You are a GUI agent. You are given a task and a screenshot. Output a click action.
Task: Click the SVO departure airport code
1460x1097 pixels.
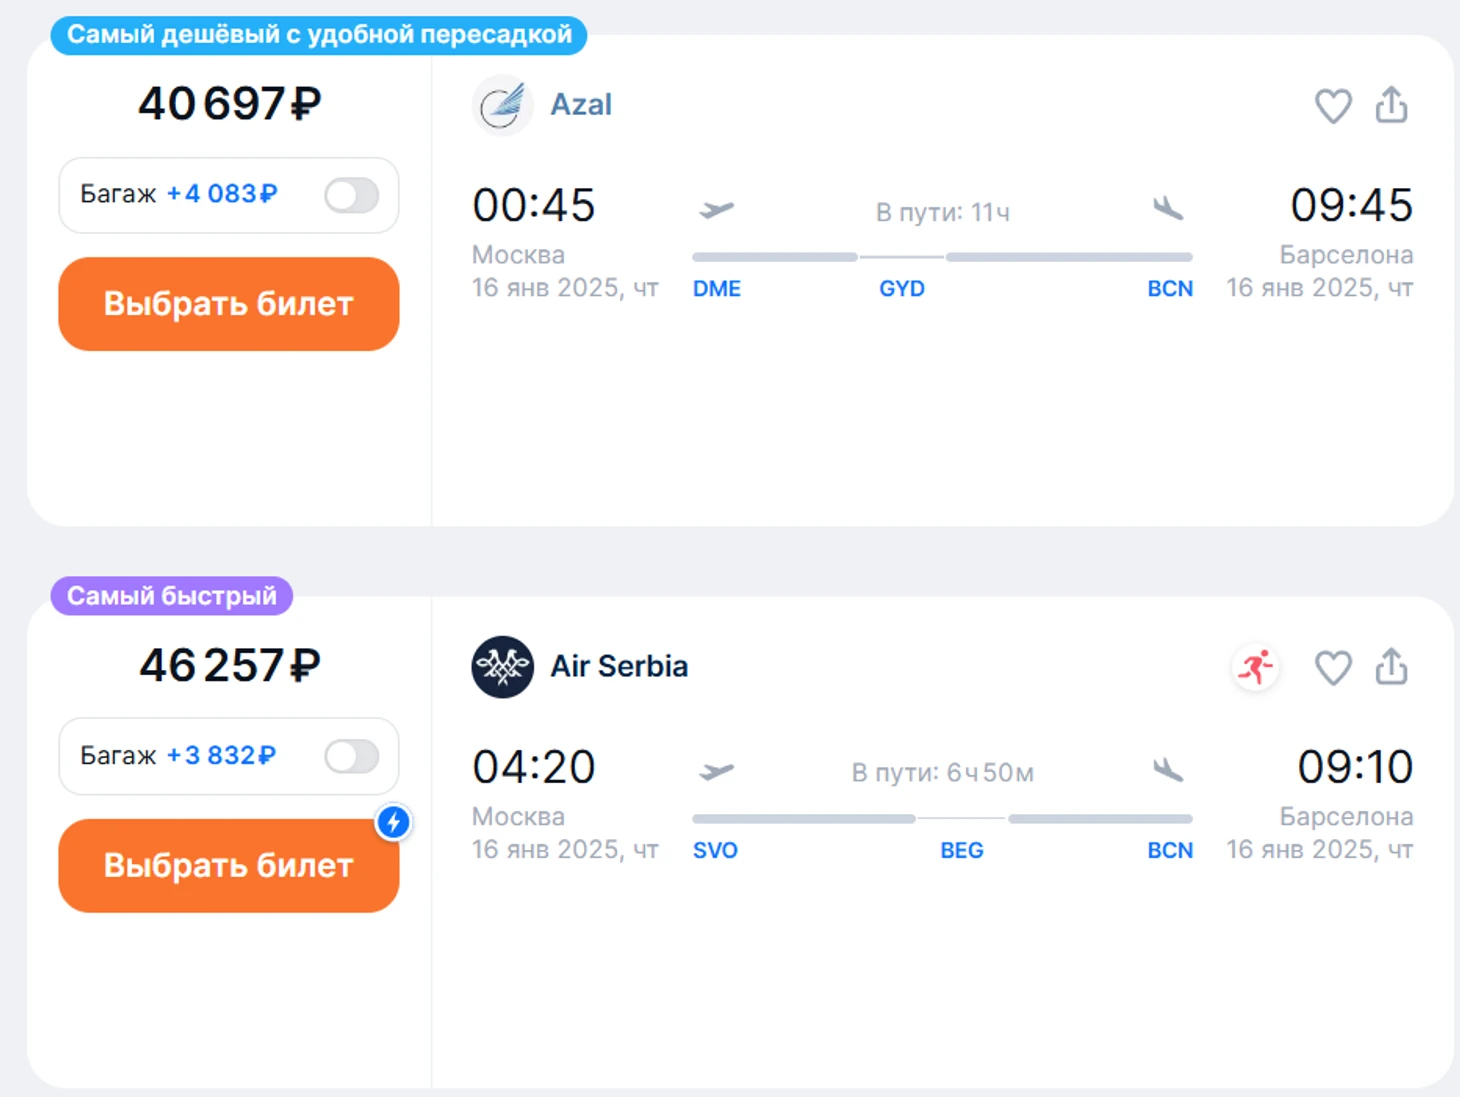click(715, 851)
